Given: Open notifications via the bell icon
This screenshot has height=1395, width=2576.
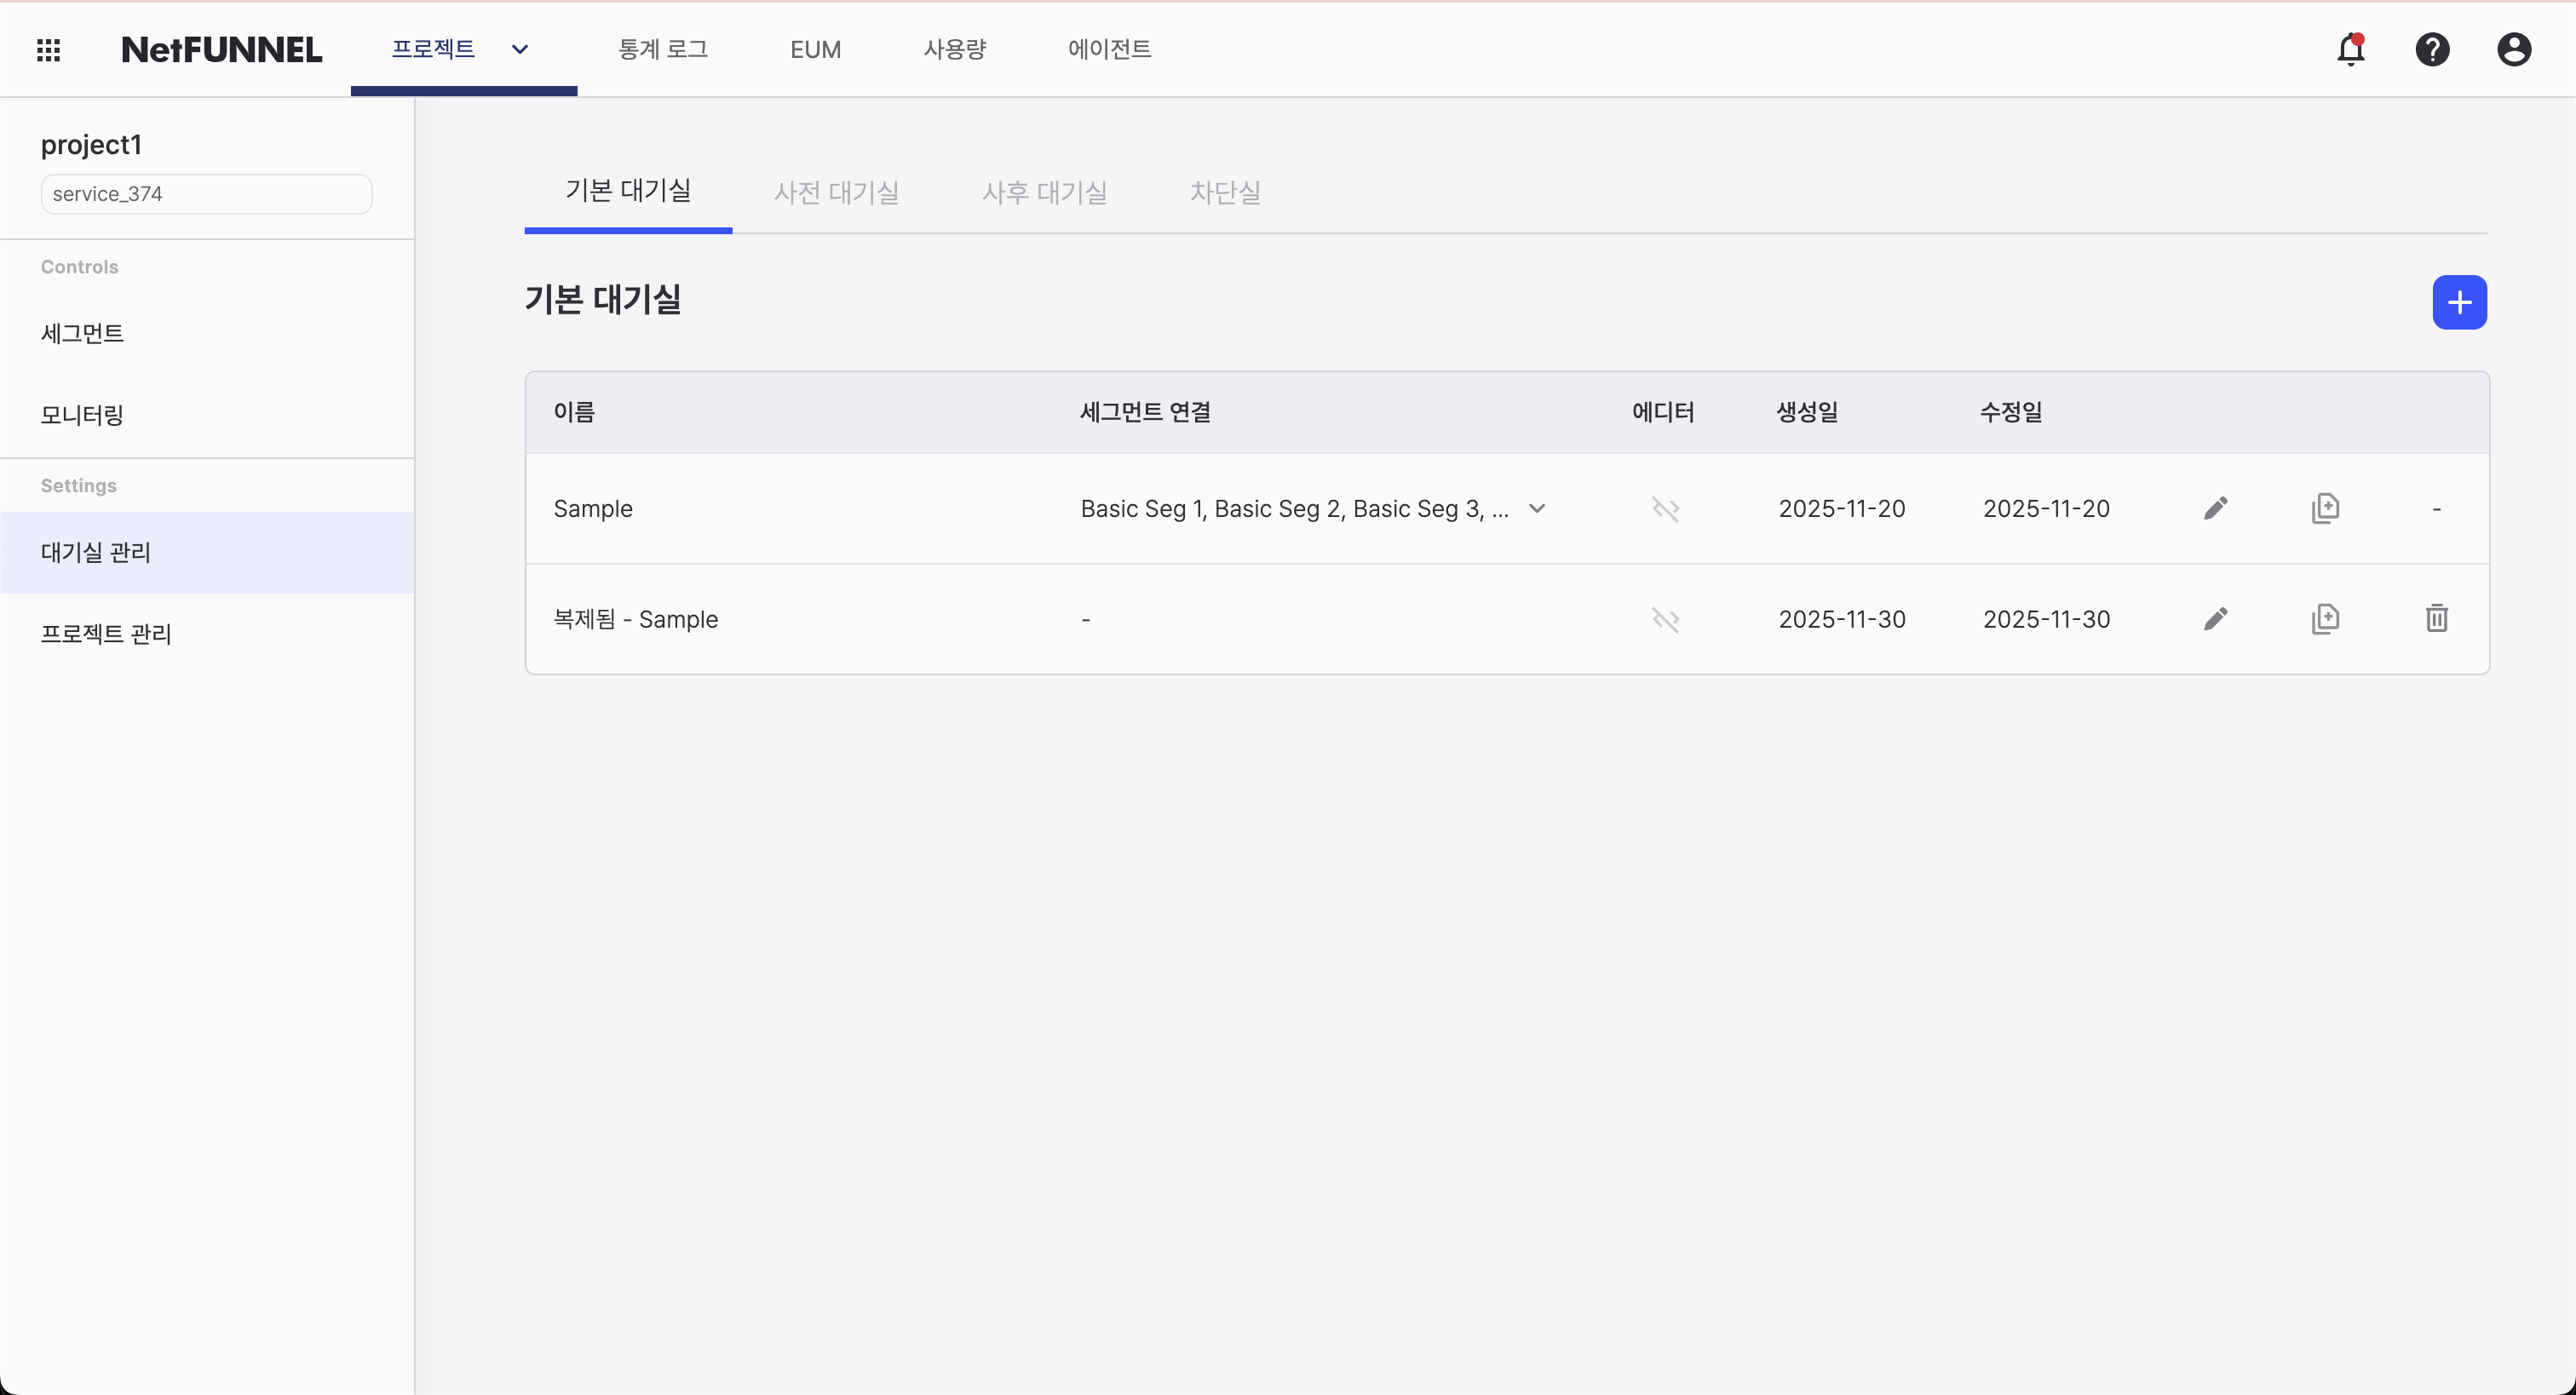Looking at the screenshot, I should click(2352, 49).
